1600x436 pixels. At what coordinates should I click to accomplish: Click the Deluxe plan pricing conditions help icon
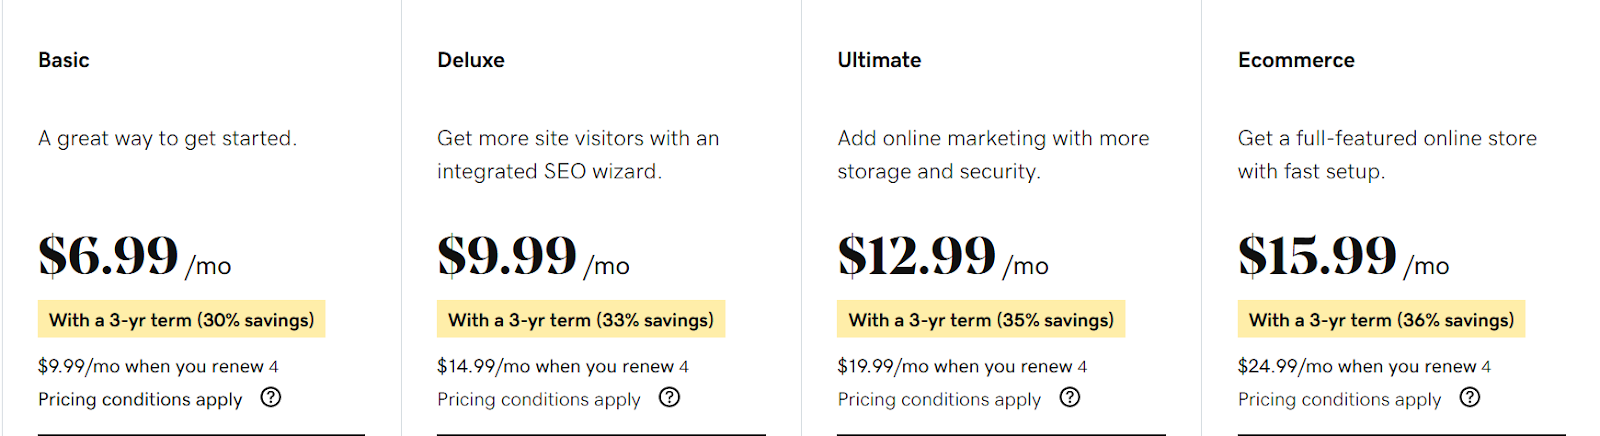click(x=669, y=397)
